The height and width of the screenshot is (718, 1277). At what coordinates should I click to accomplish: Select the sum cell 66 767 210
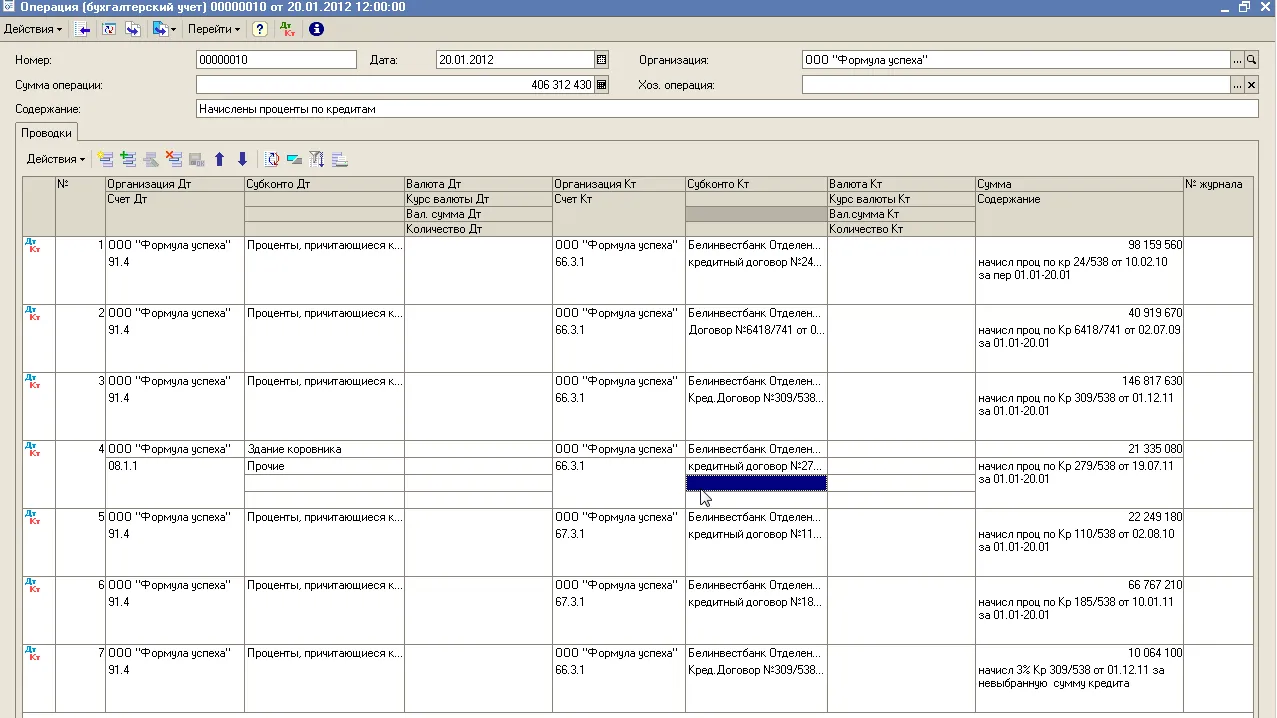pos(1080,585)
